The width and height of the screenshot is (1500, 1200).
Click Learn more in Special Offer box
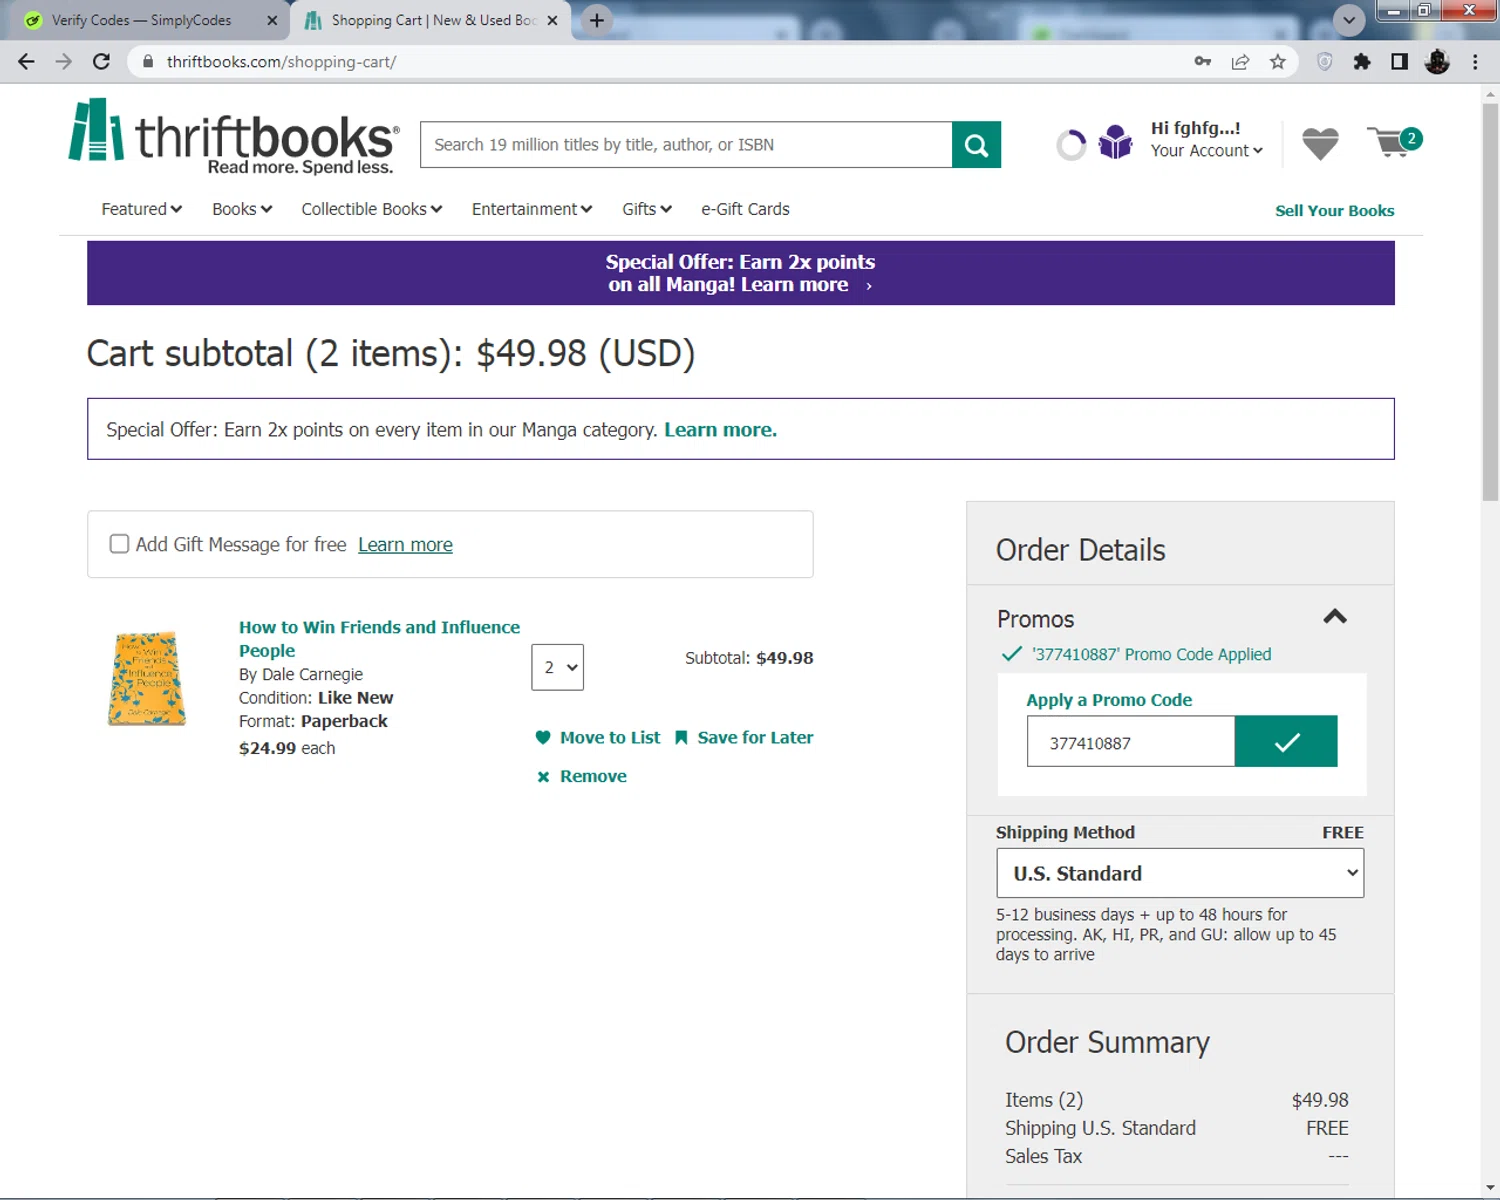[720, 429]
